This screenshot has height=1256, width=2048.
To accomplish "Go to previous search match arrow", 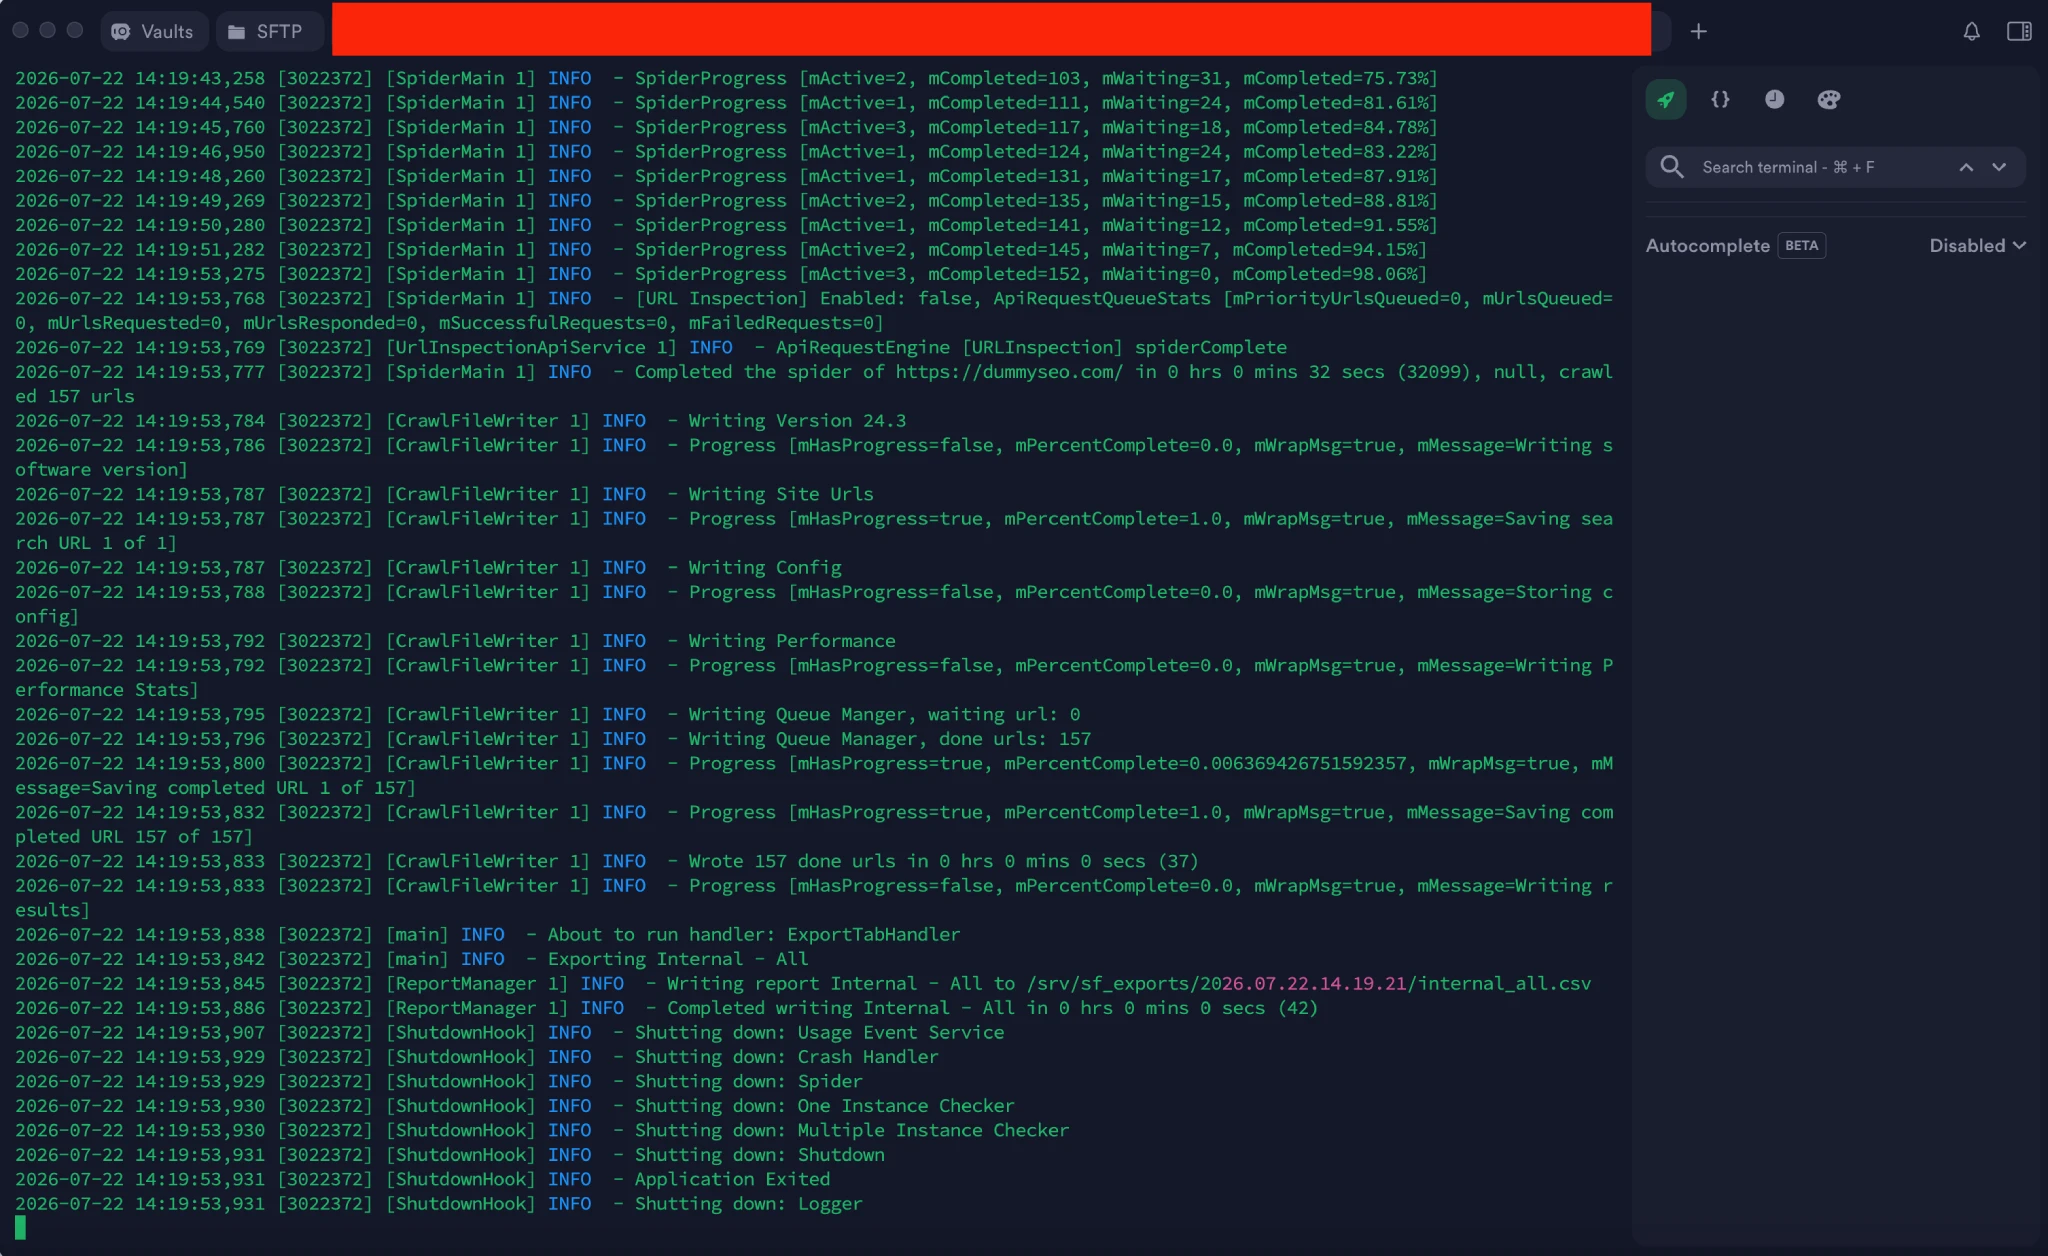I will click(x=1966, y=167).
